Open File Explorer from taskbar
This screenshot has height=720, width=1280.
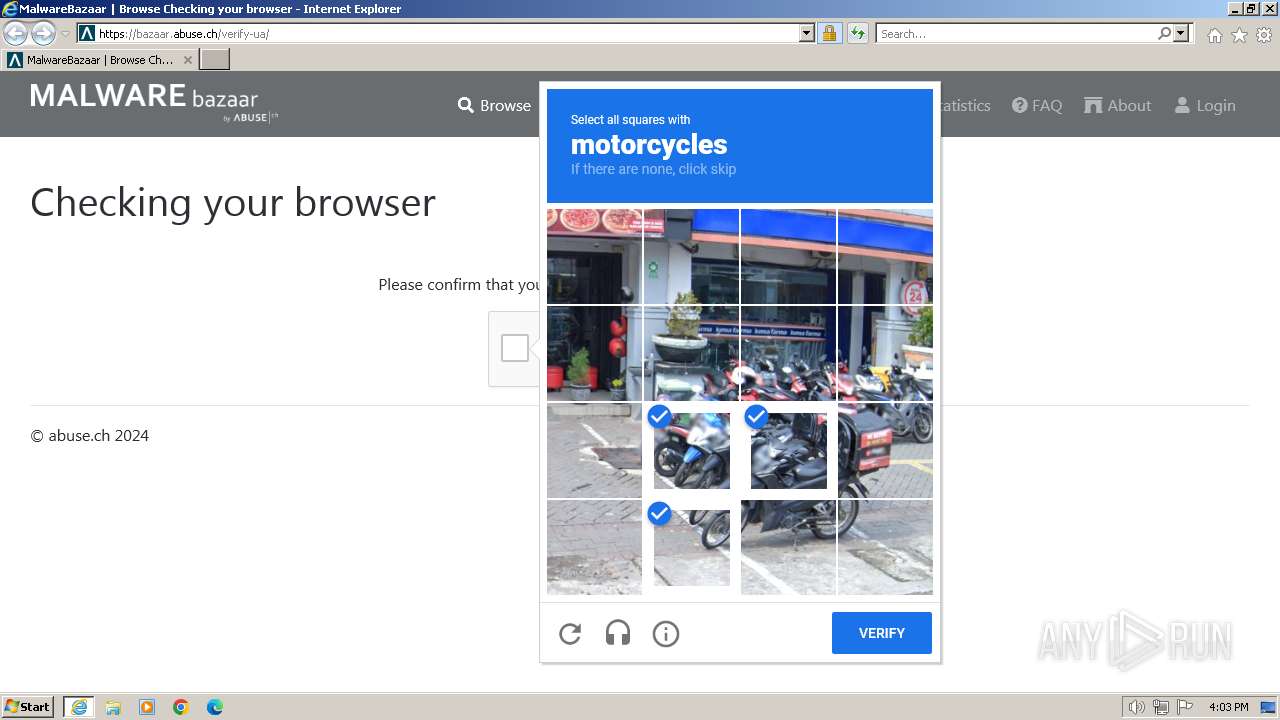[113, 707]
